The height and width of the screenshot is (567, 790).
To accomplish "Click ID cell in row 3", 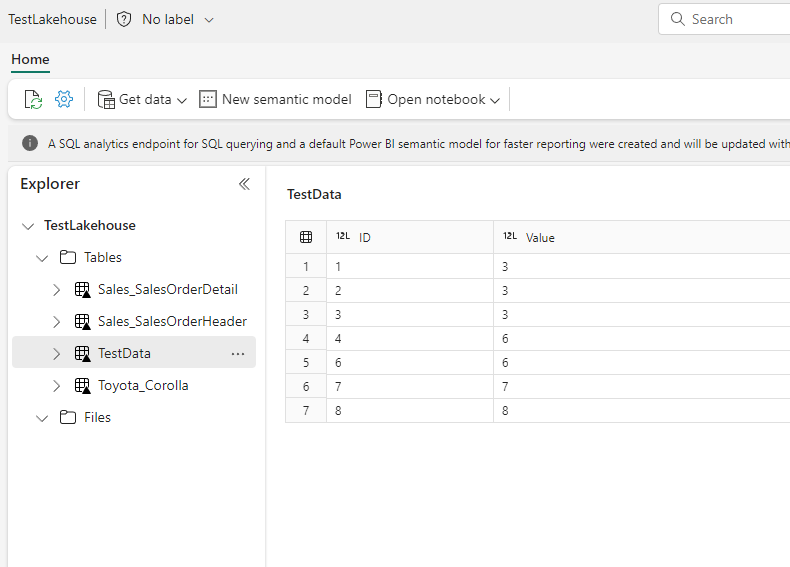I will (x=410, y=314).
